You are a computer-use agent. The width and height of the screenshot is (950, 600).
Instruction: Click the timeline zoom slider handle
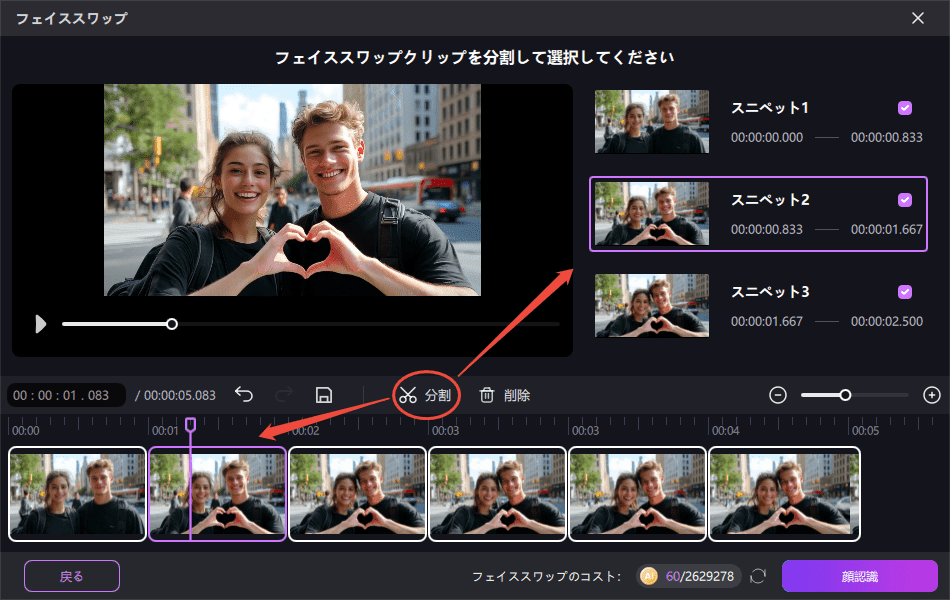coord(845,395)
